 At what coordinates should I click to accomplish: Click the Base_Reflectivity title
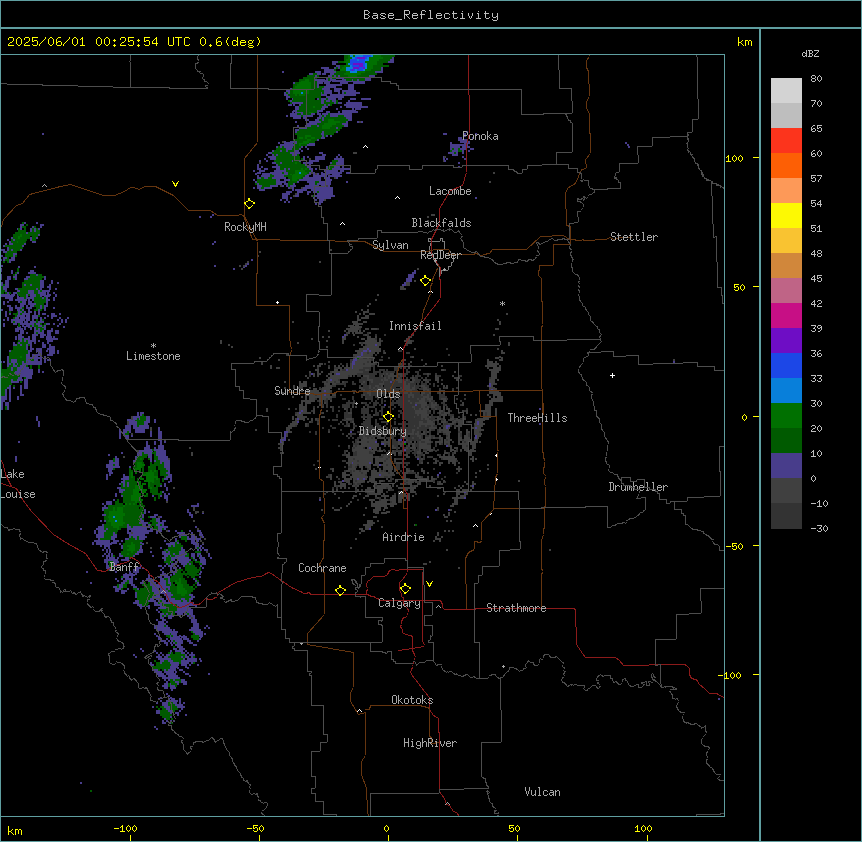click(431, 15)
